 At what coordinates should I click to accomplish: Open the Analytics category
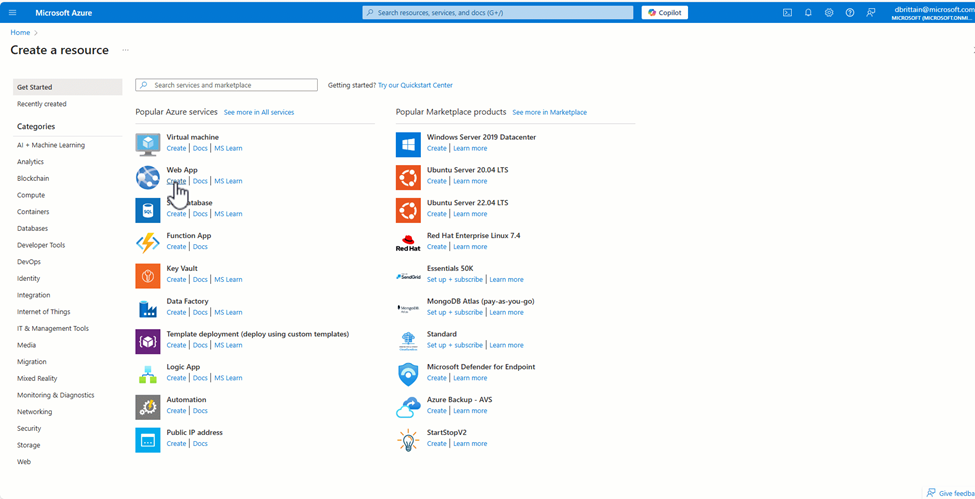tap(30, 162)
